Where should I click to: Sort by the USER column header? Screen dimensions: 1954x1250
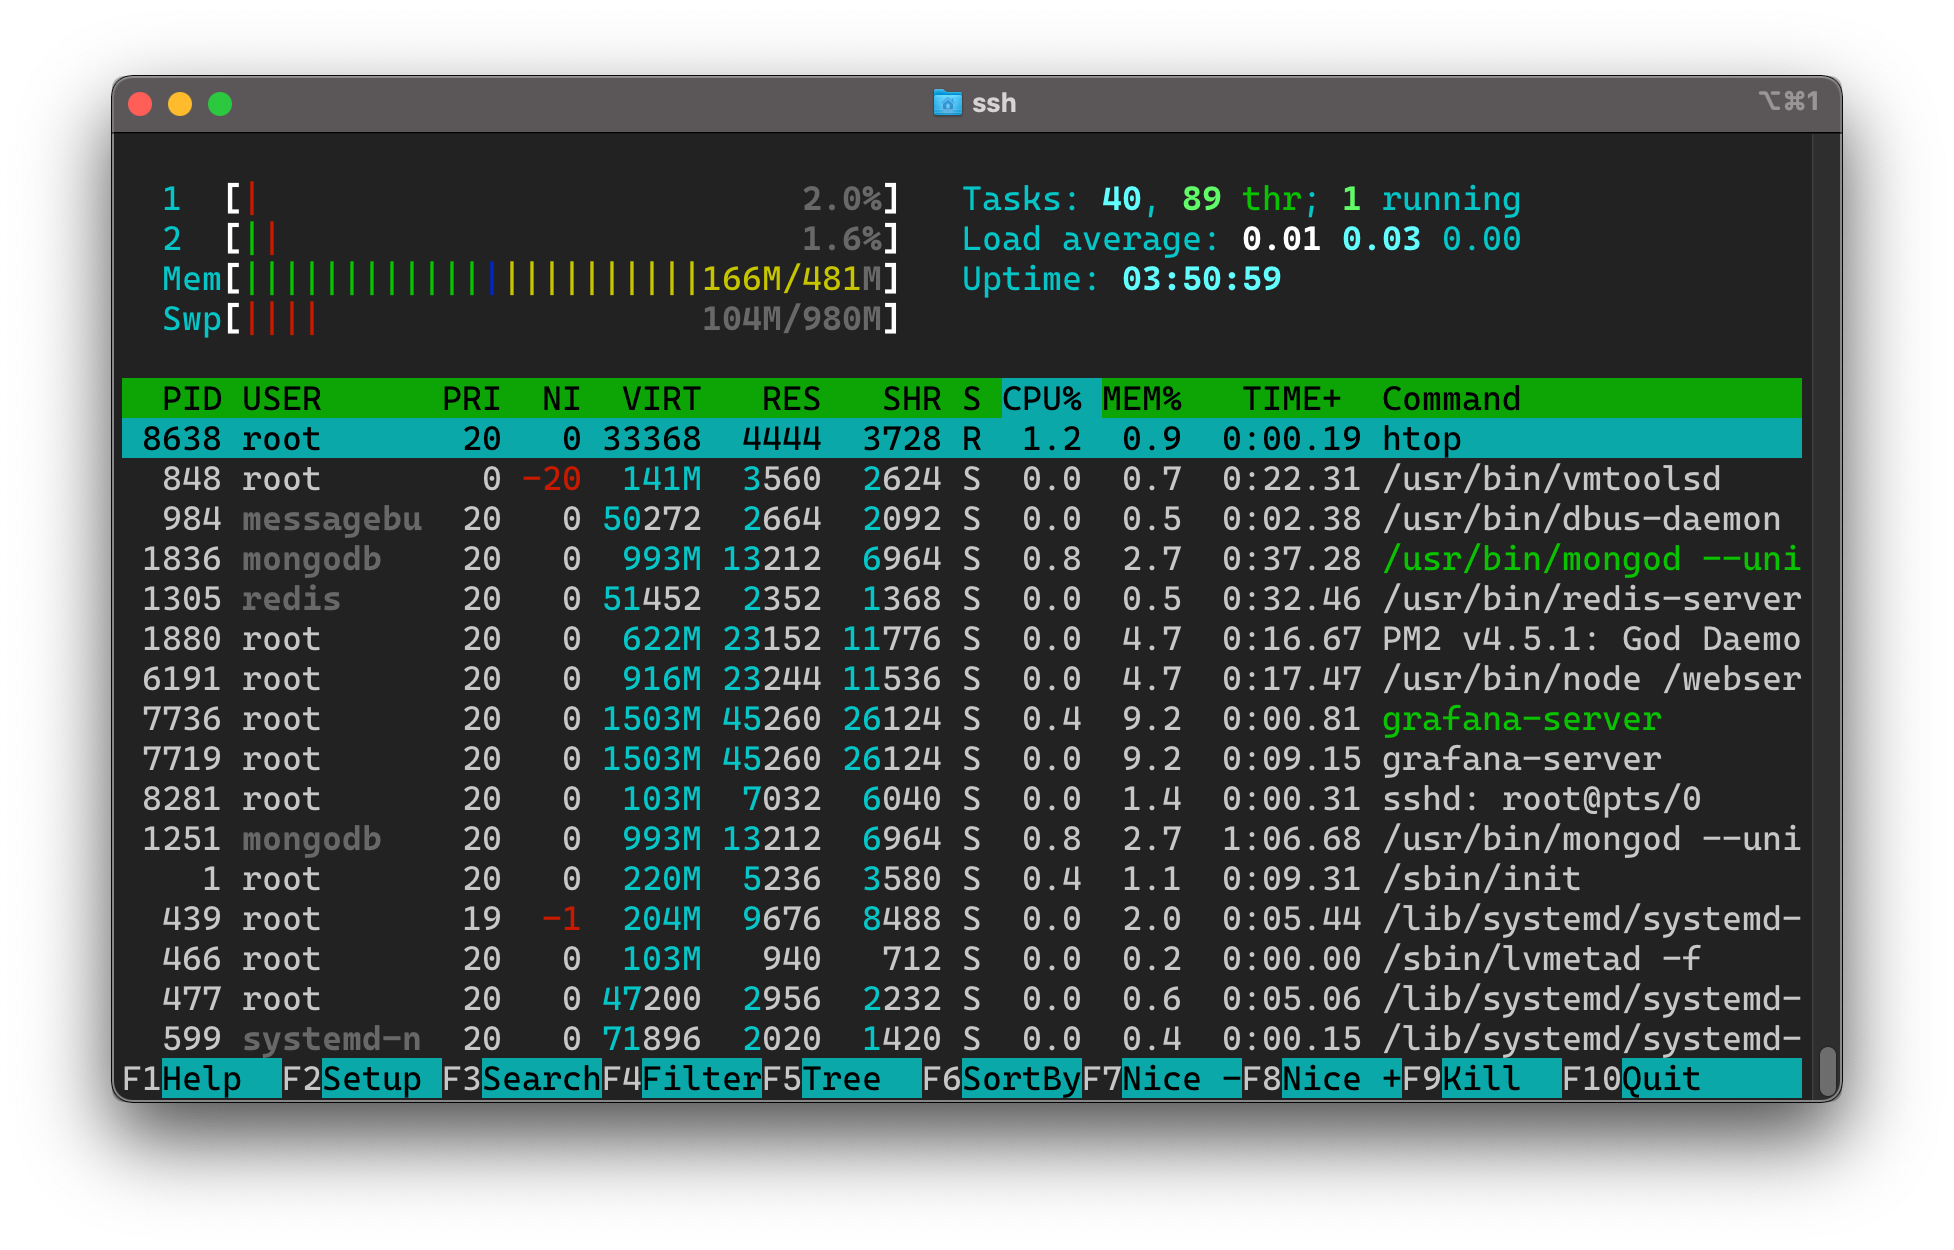[x=281, y=399]
